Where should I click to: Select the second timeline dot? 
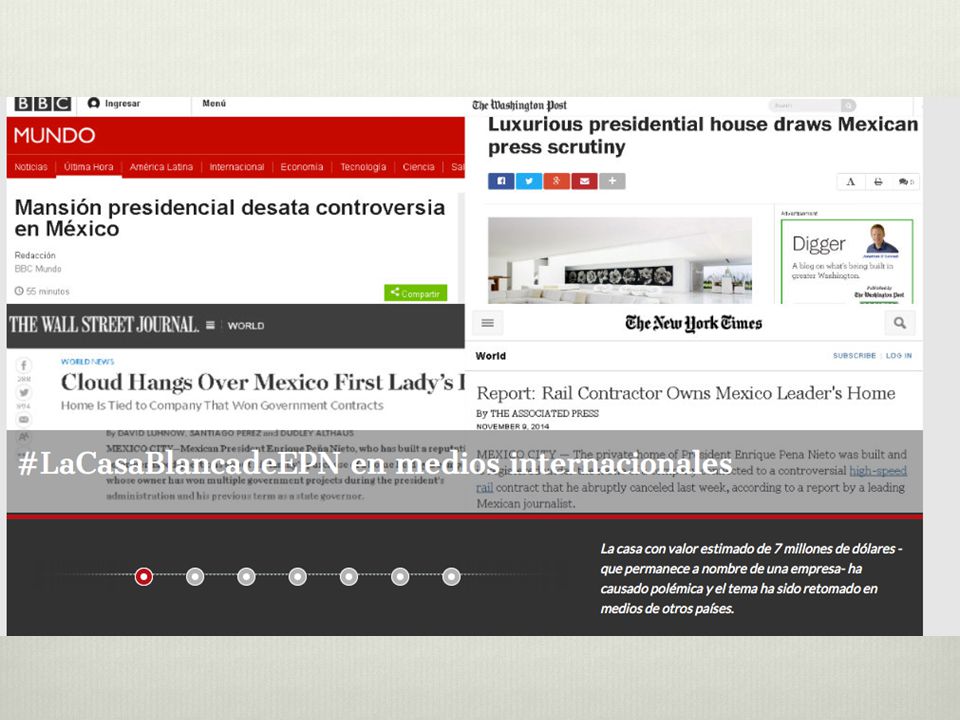195,577
